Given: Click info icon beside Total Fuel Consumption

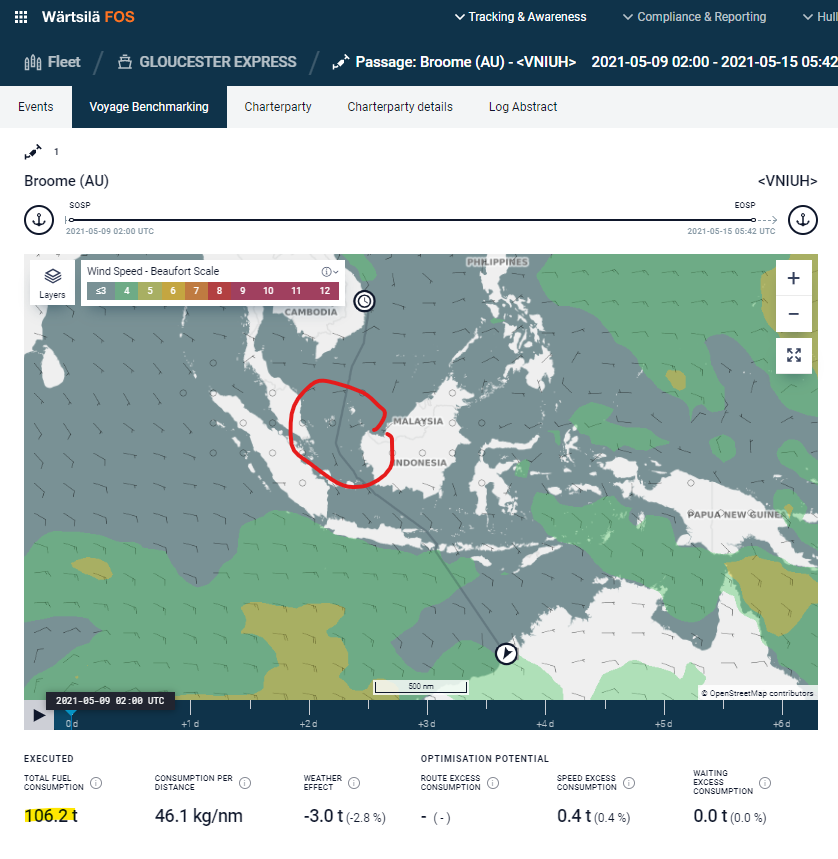Looking at the screenshot, I should coord(96,783).
